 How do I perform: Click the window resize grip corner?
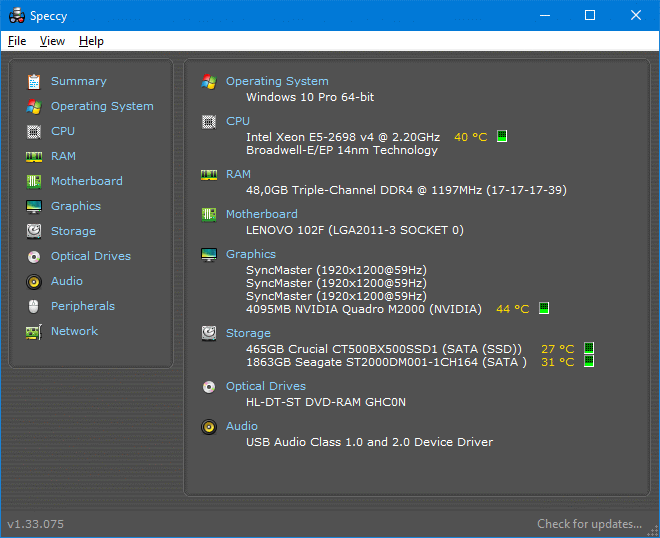pos(652,530)
